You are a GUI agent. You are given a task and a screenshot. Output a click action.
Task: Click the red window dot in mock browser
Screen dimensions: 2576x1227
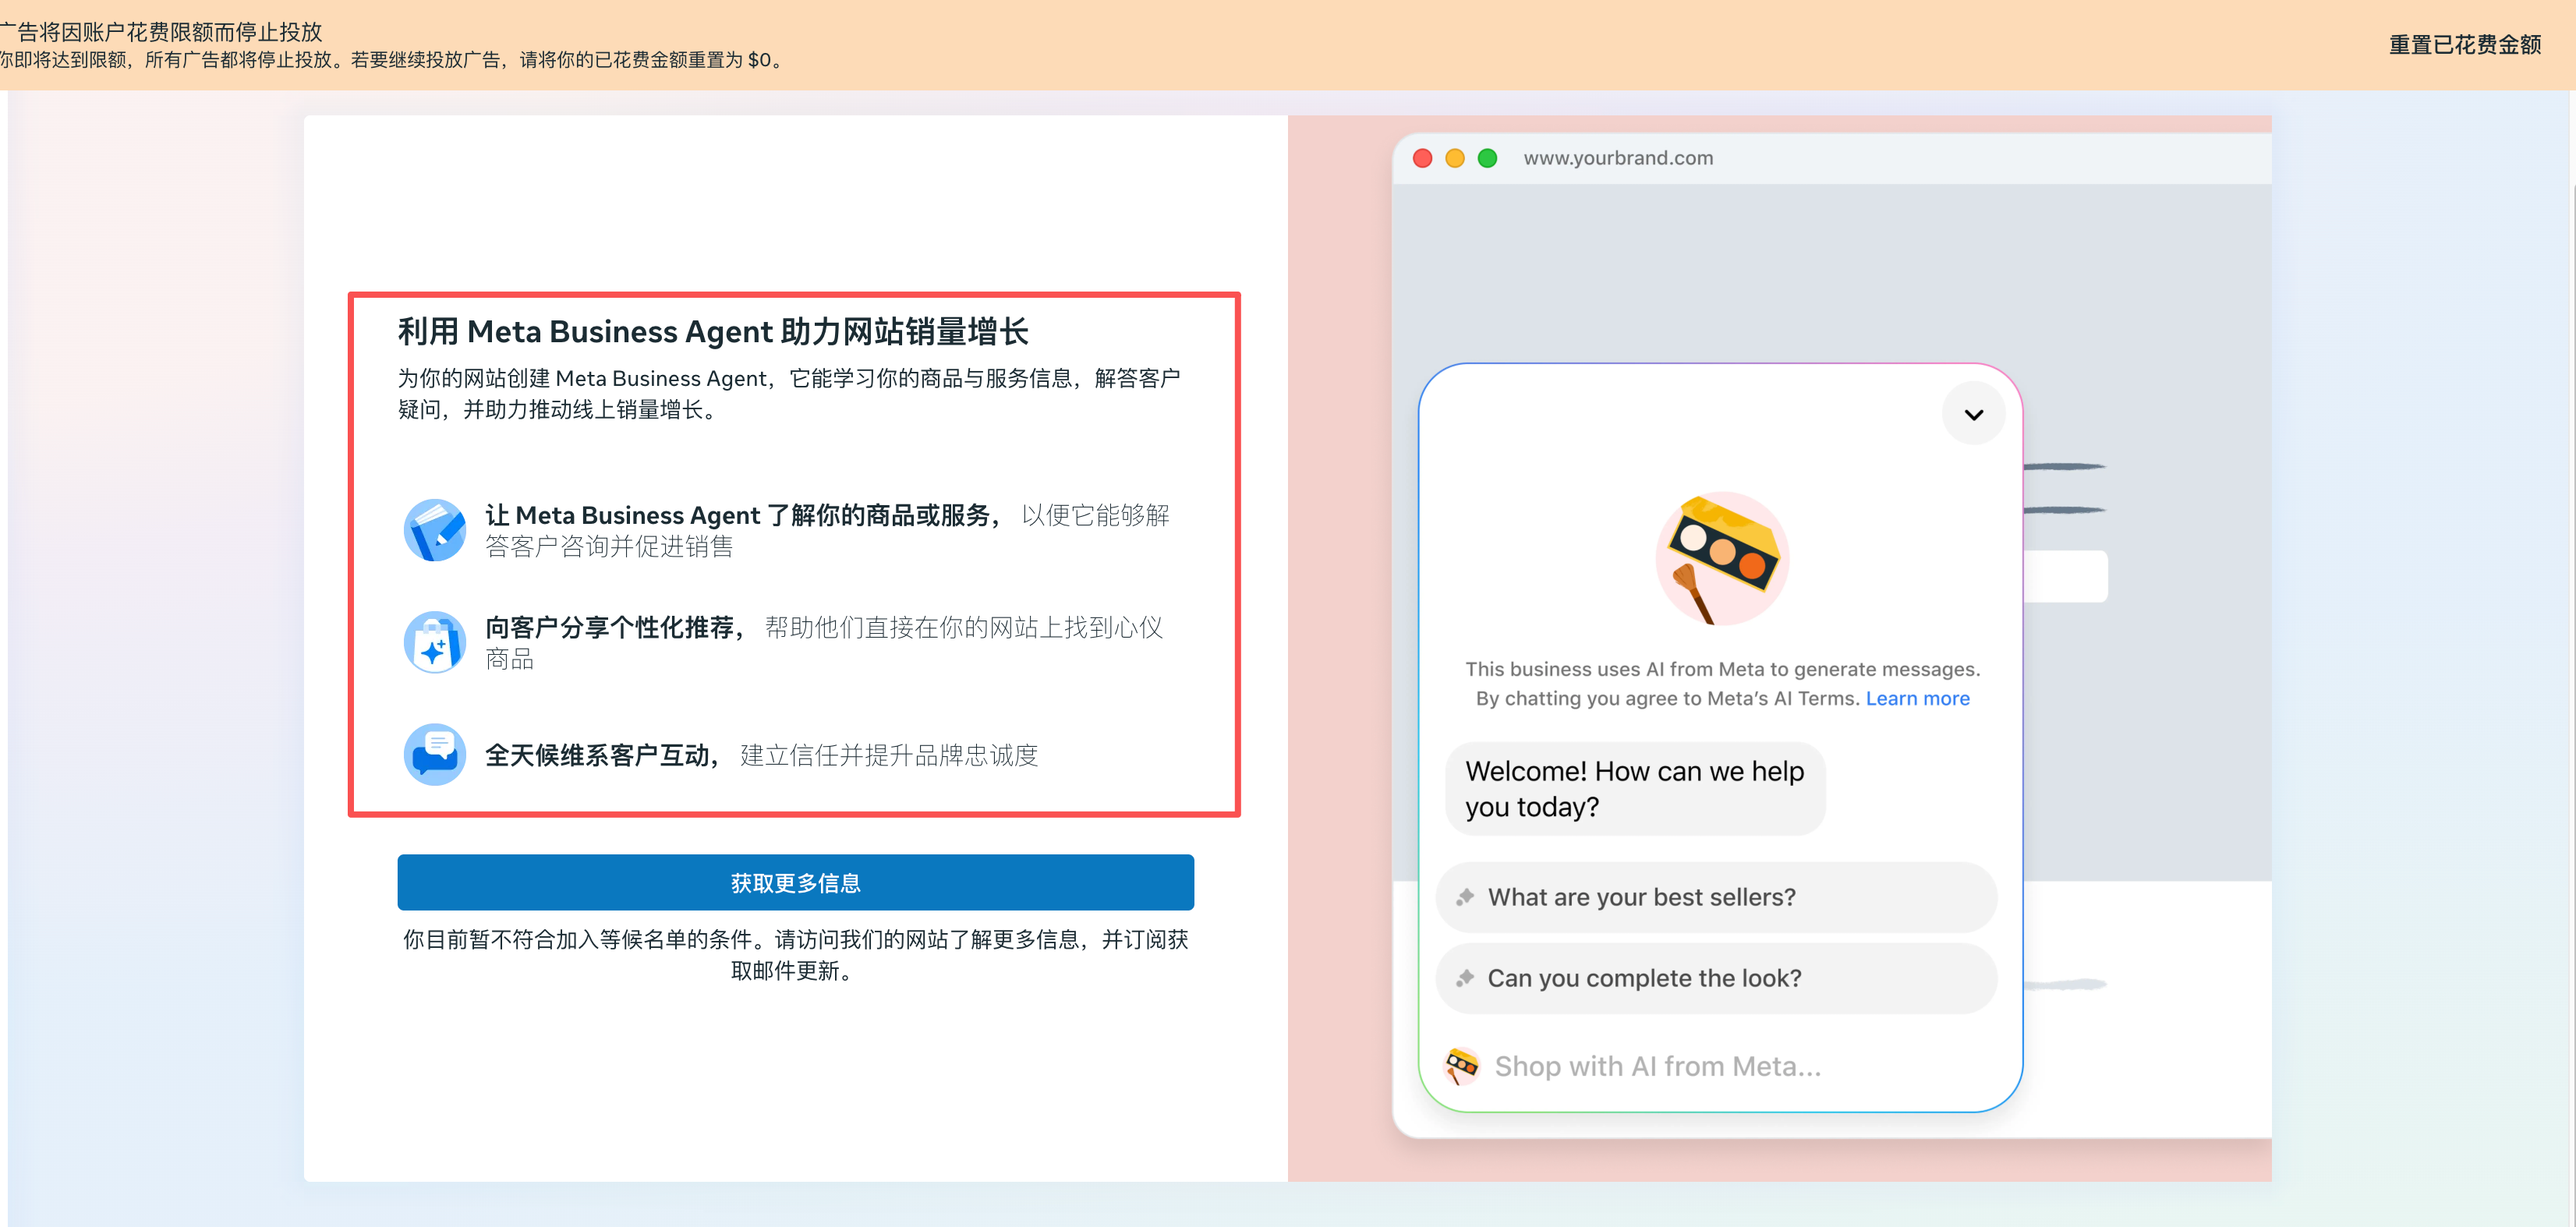point(1422,158)
